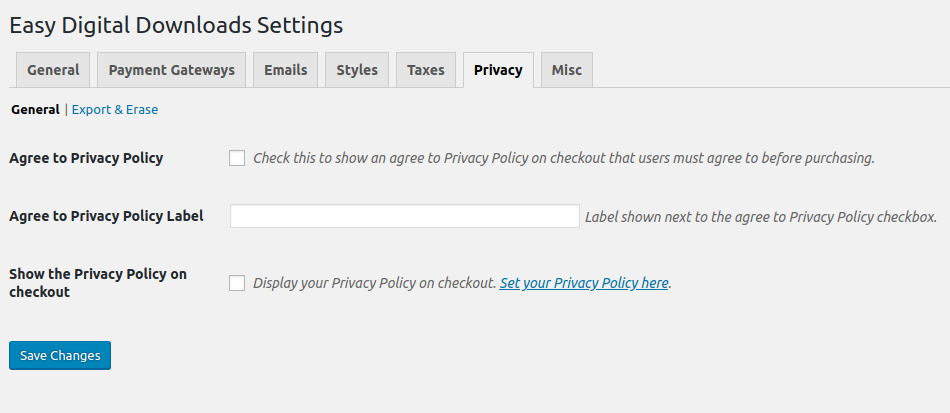Click the Privacy tab
The height and width of the screenshot is (413, 950).
pyautogui.click(x=498, y=70)
